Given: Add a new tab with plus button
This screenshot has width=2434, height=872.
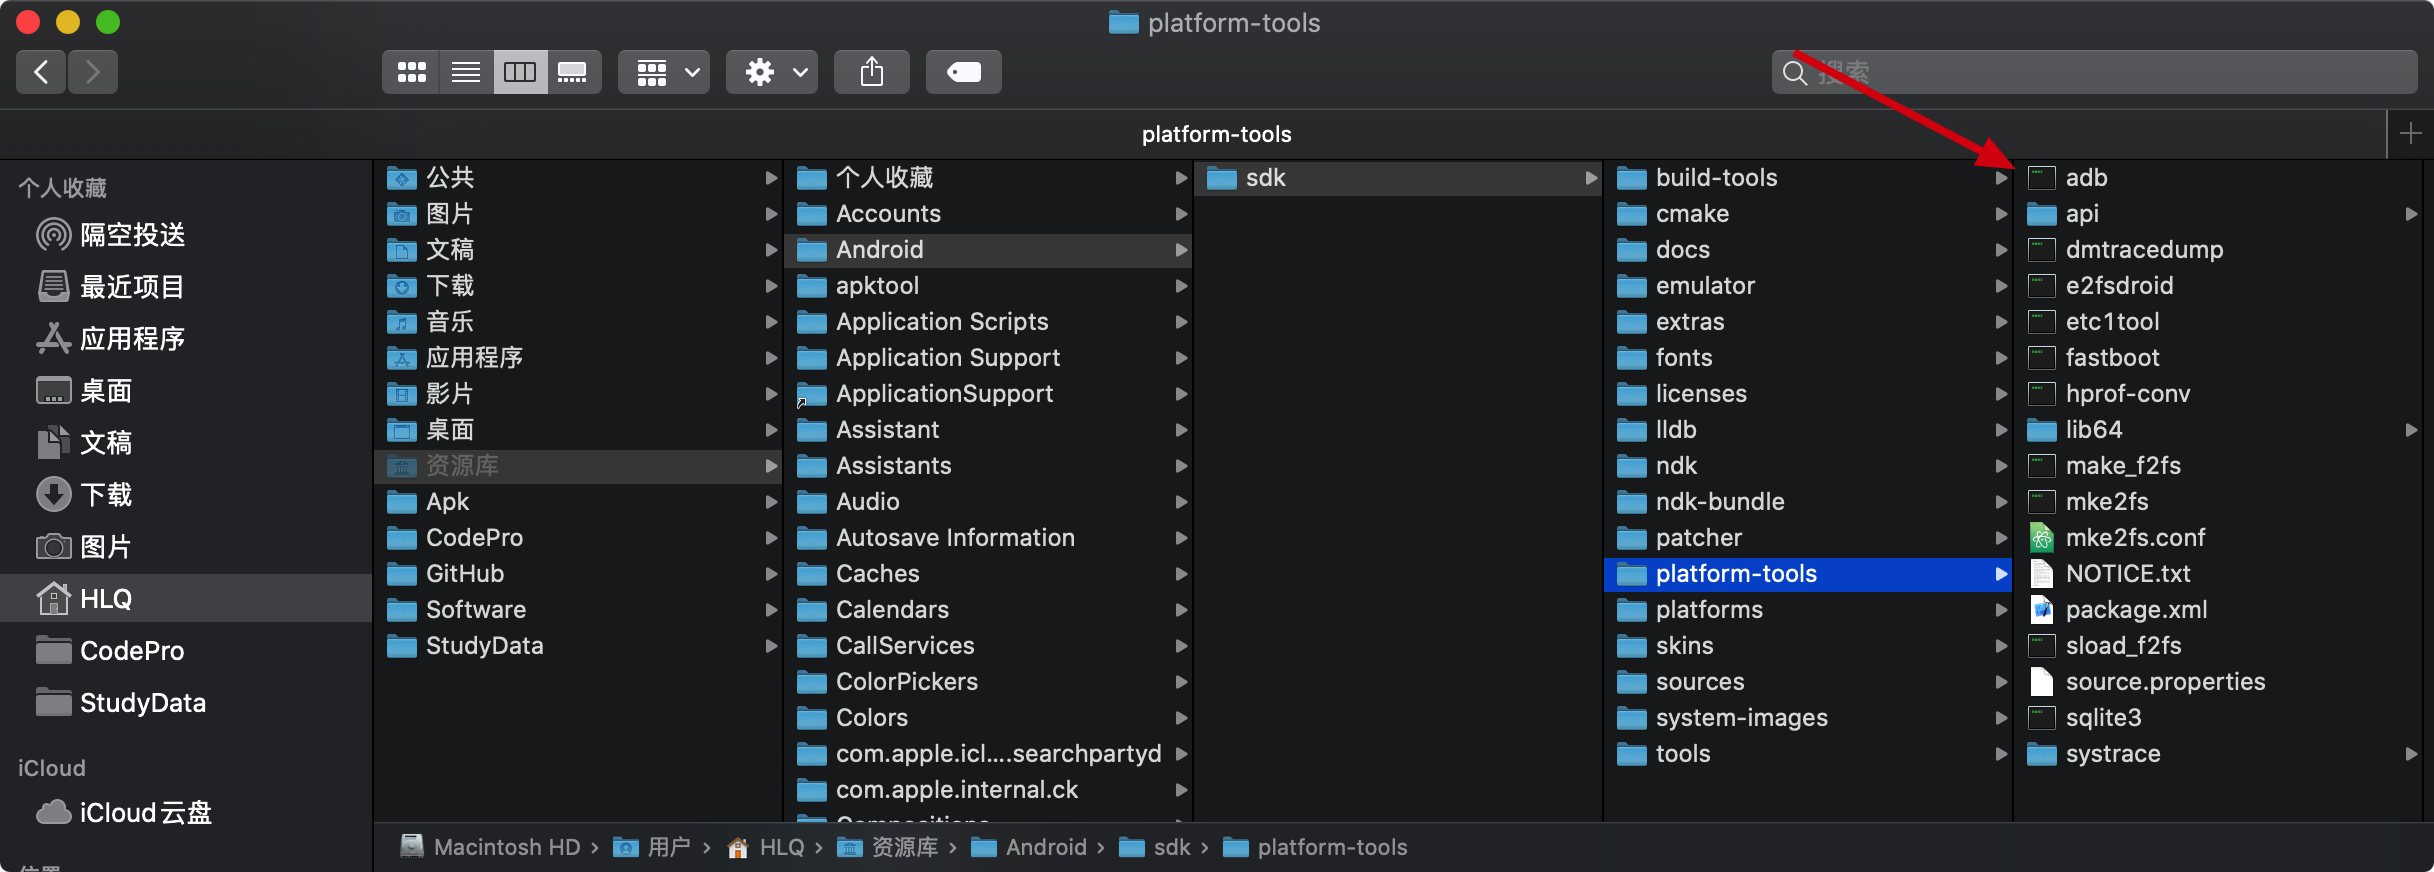Looking at the screenshot, I should pos(2410,134).
